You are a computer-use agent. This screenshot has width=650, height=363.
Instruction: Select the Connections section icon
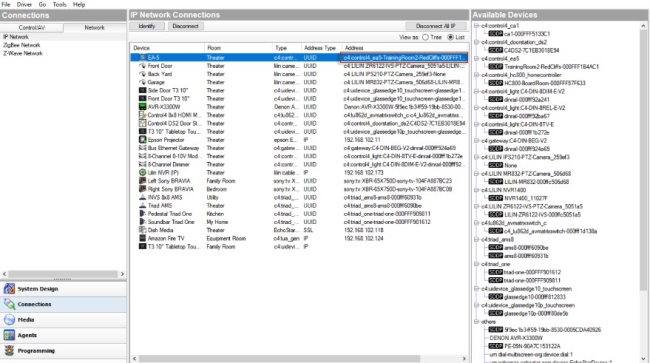[x=9, y=304]
